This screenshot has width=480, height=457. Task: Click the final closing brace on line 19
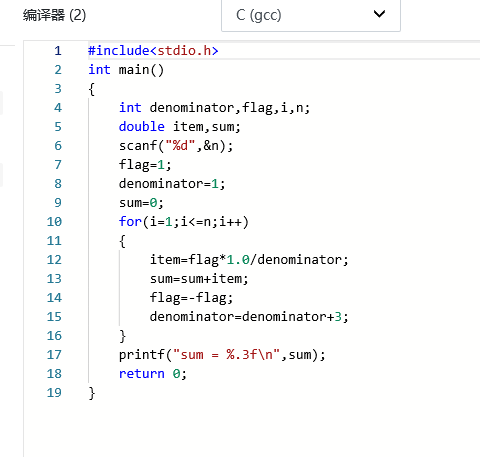[92, 393]
